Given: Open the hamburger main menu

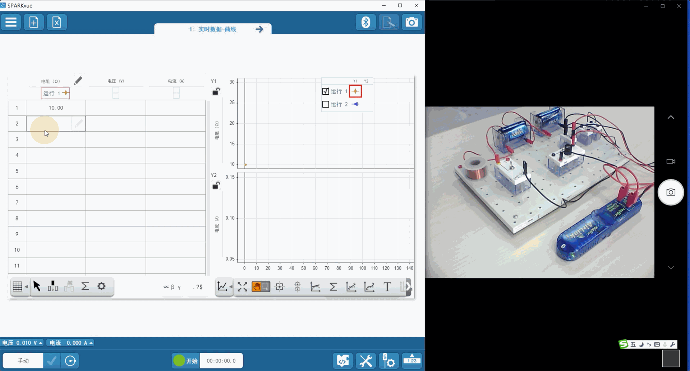Looking at the screenshot, I should 11,22.
